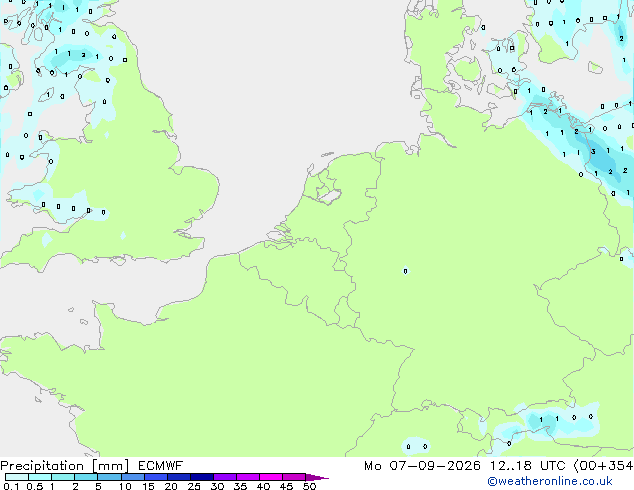Click the lone '0' value in central Germany

(406, 271)
